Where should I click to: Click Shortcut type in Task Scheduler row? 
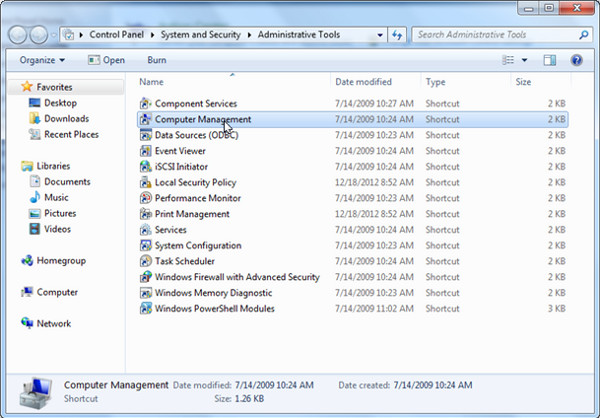[x=442, y=261]
